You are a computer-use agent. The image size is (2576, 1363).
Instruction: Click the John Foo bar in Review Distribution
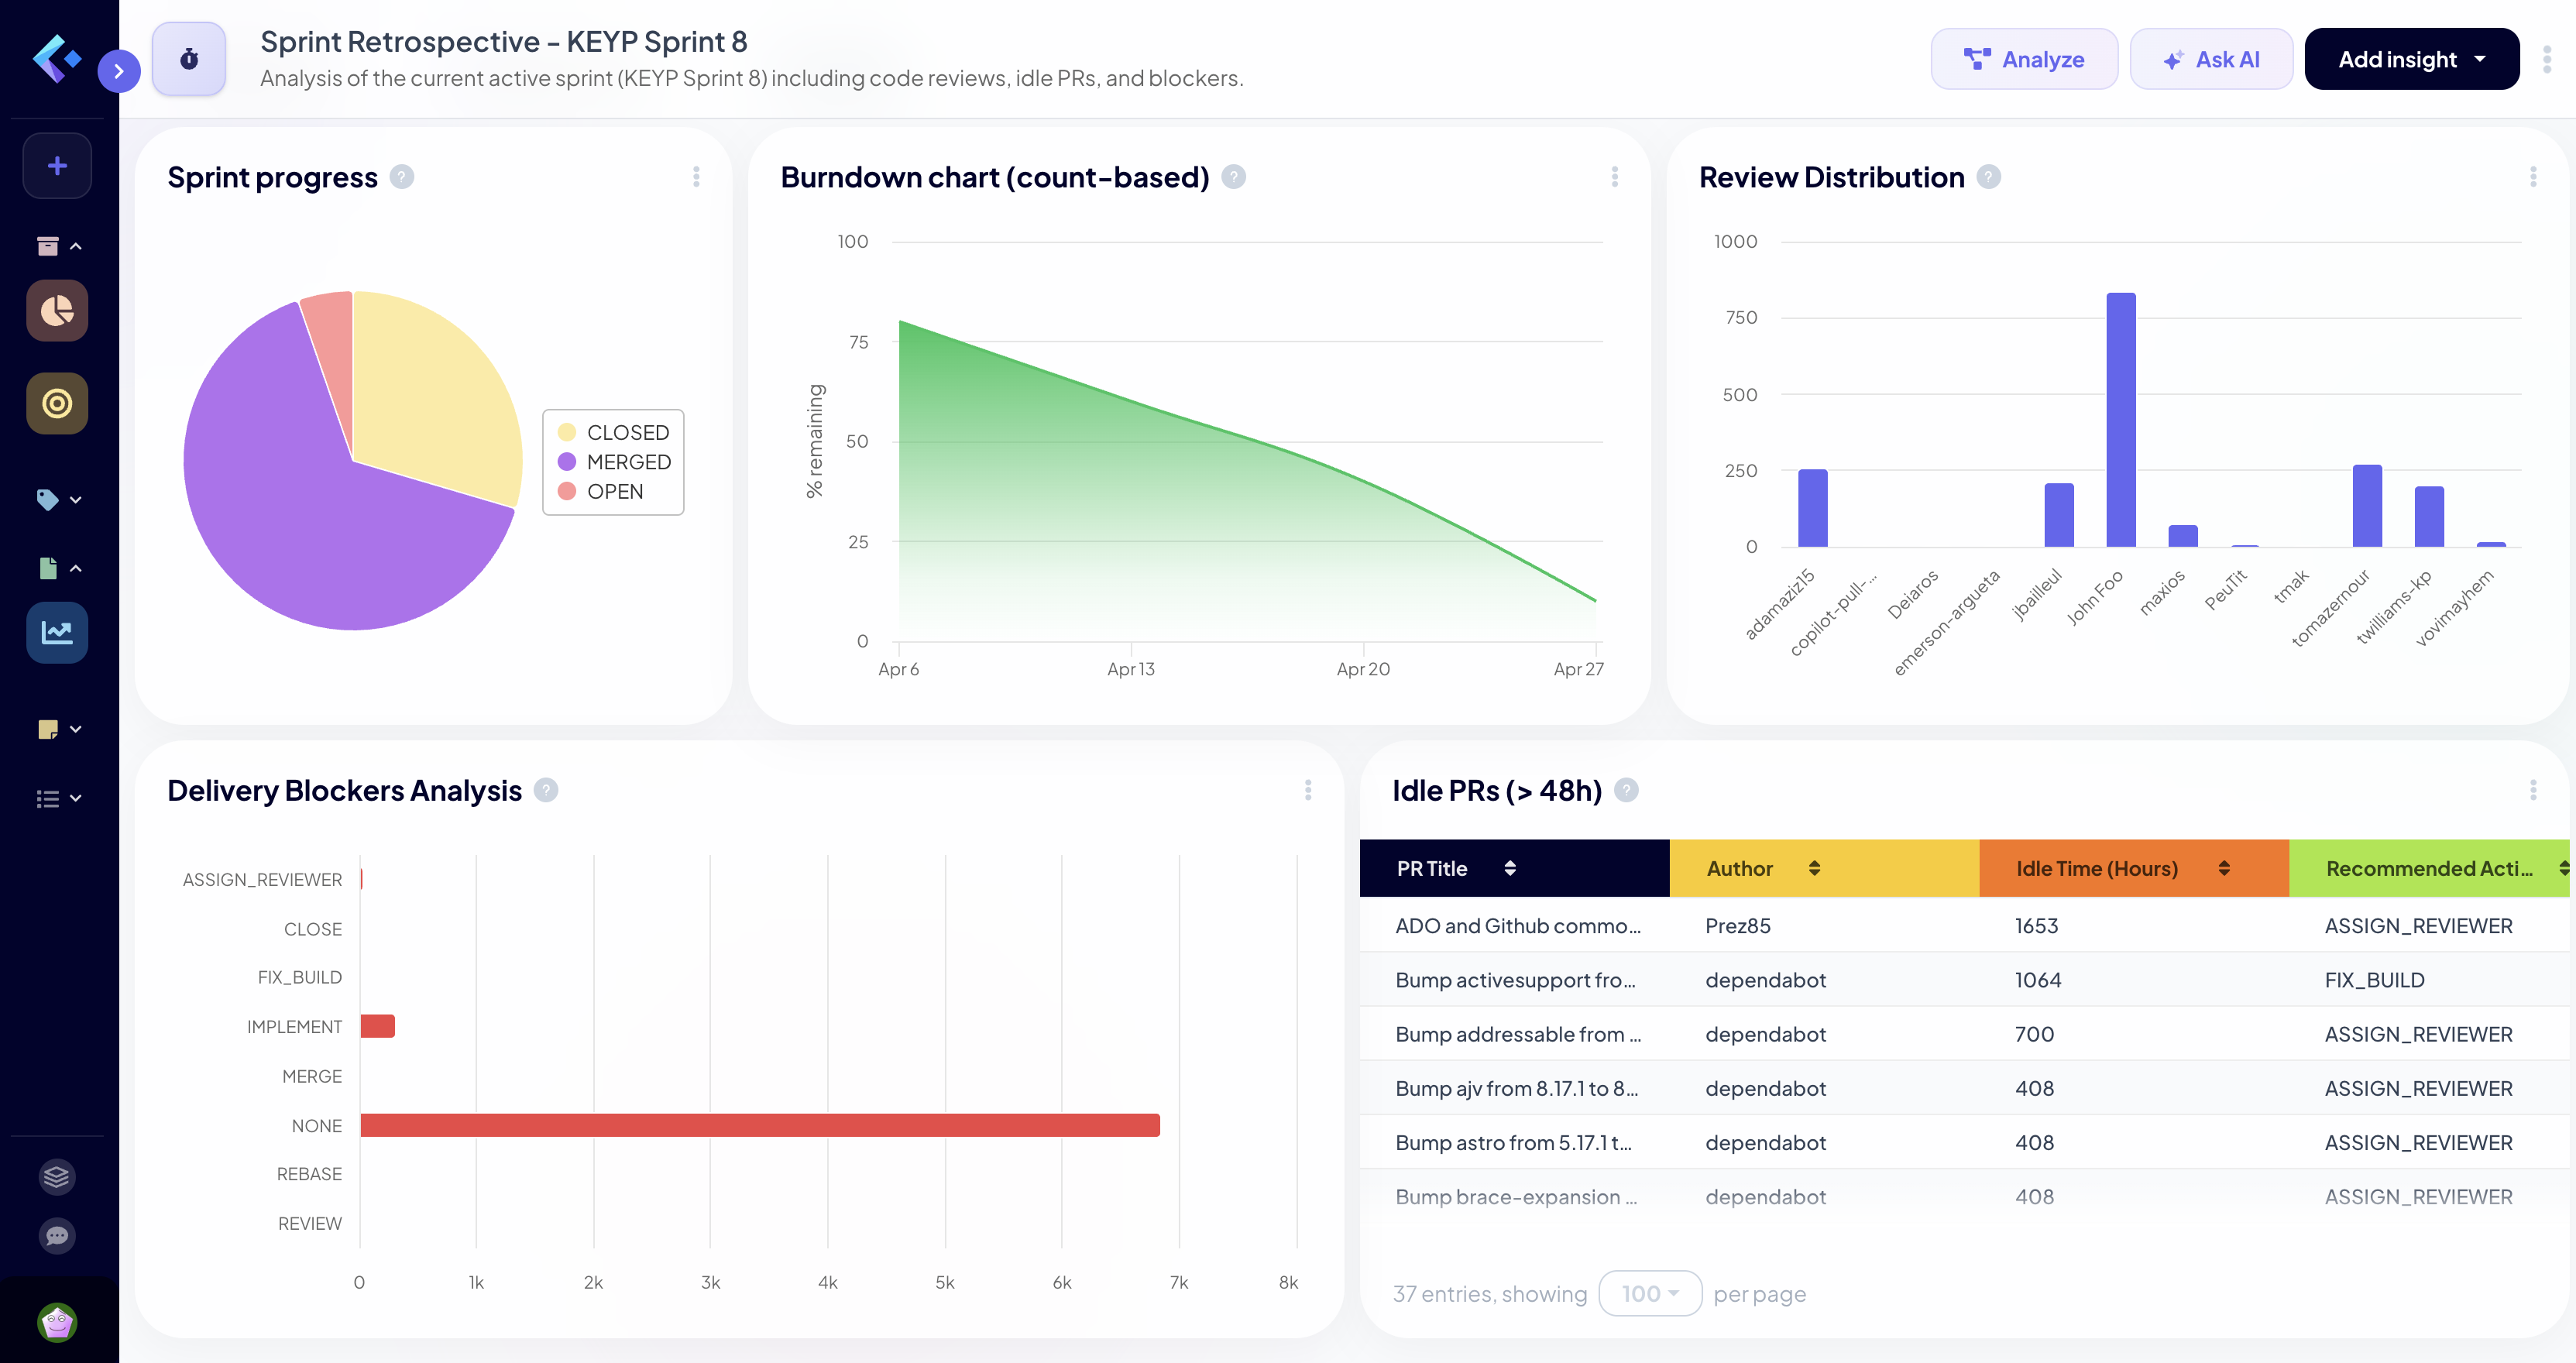click(x=2120, y=420)
